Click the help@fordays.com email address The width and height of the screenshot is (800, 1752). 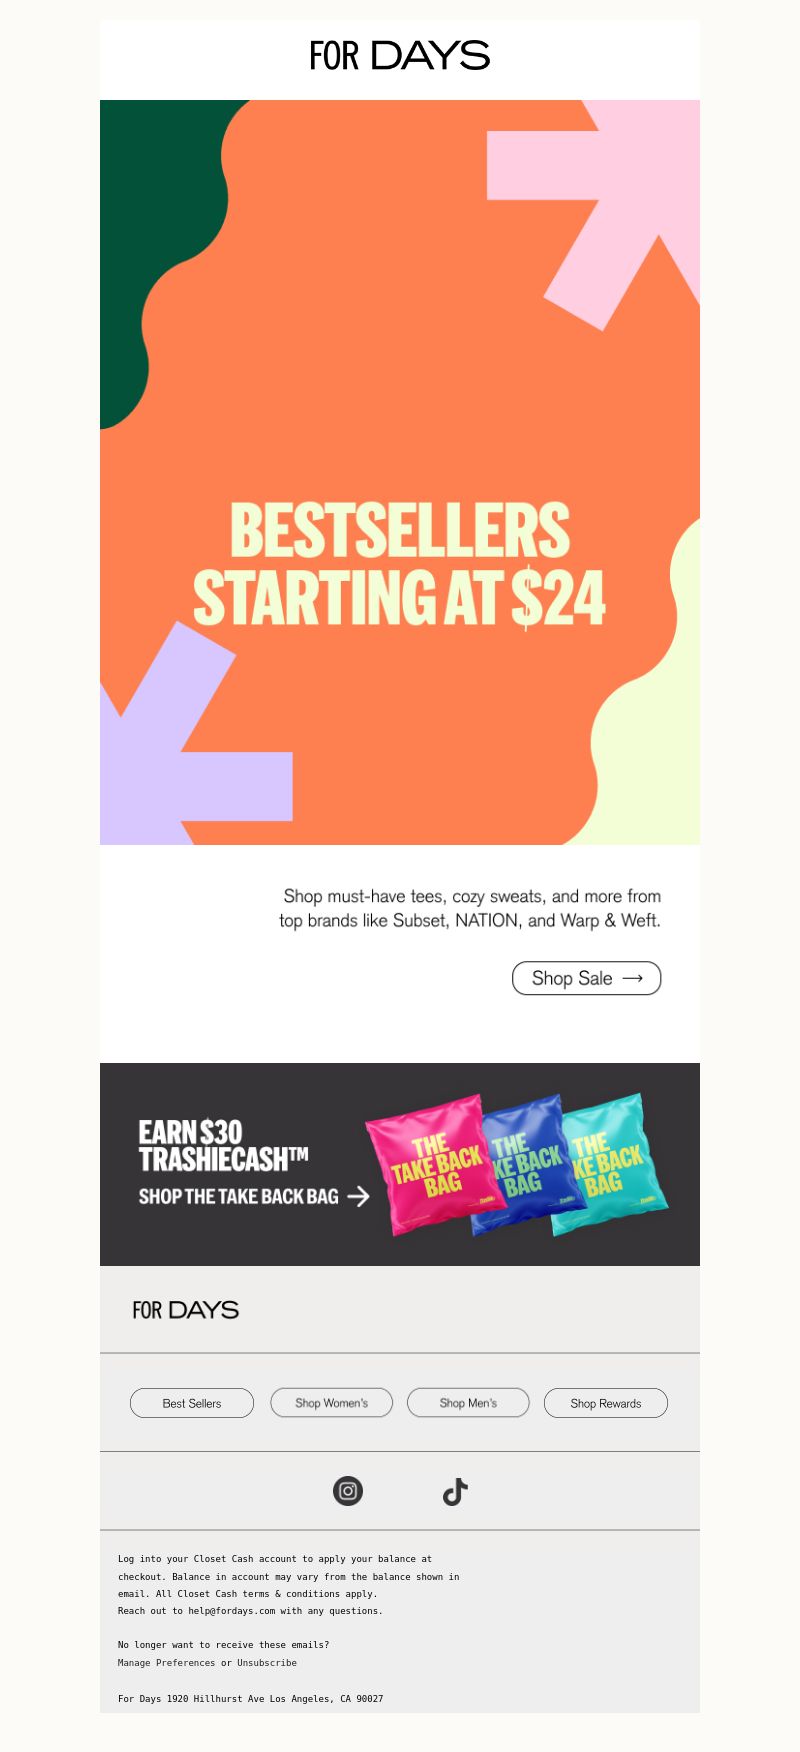click(x=231, y=1611)
